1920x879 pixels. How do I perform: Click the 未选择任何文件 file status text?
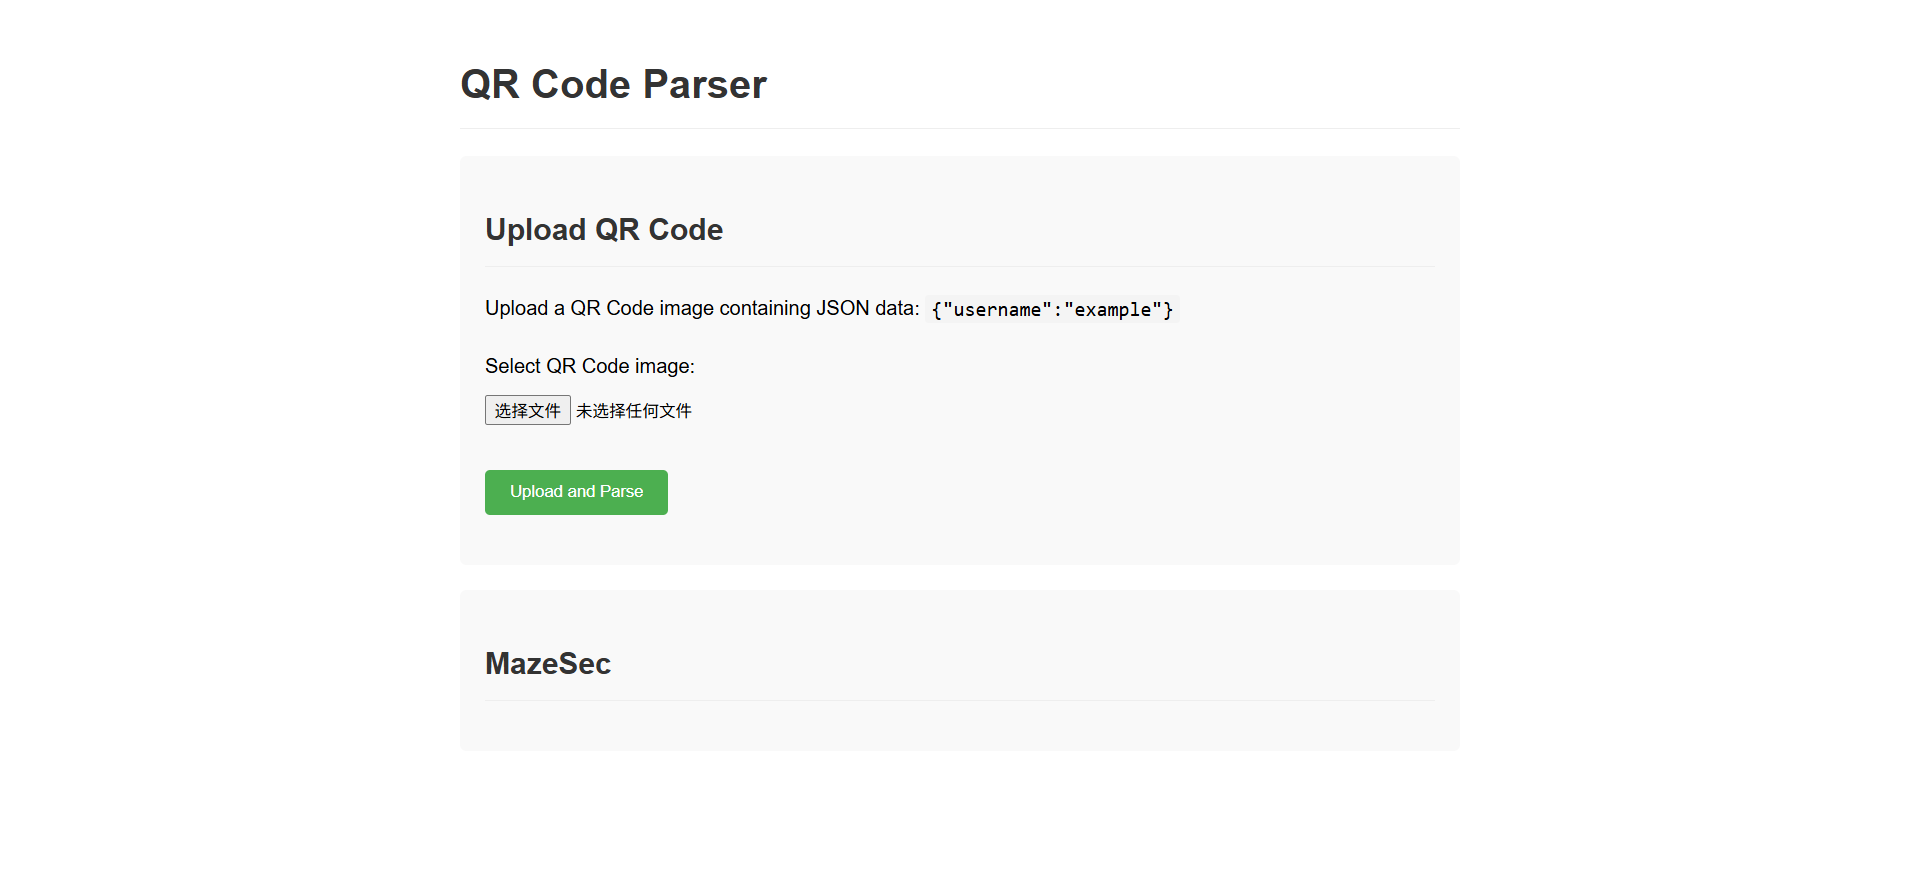click(634, 411)
